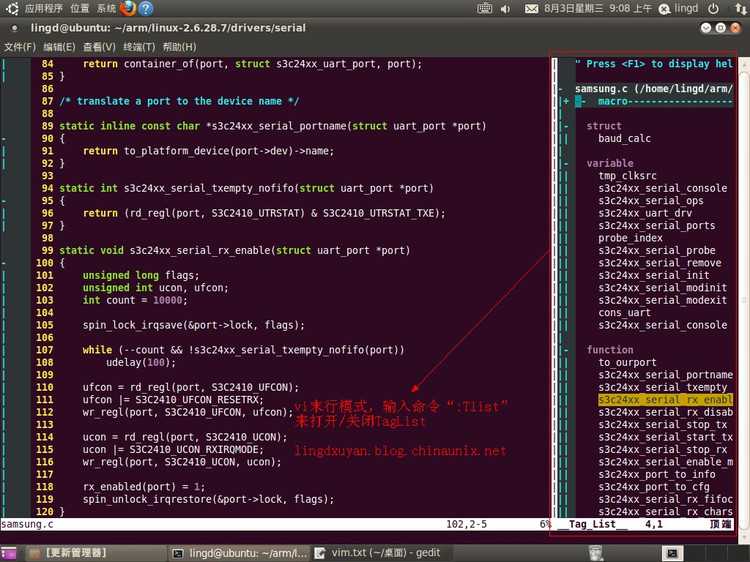Open the 系统 system menu
Image resolution: width=750 pixels, height=562 pixels.
pyautogui.click(x=106, y=8)
